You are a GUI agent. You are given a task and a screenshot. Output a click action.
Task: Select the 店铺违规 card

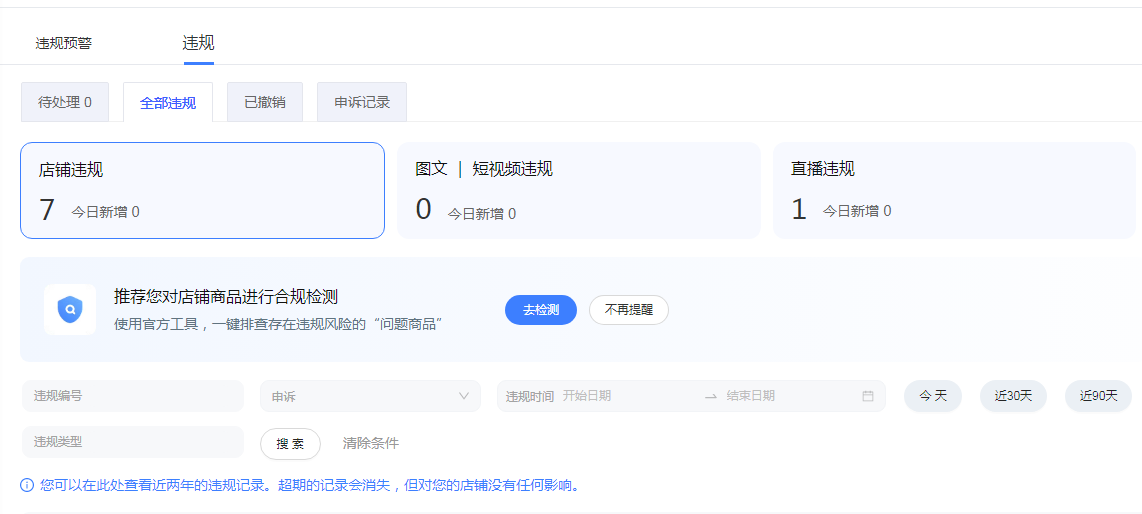[202, 190]
